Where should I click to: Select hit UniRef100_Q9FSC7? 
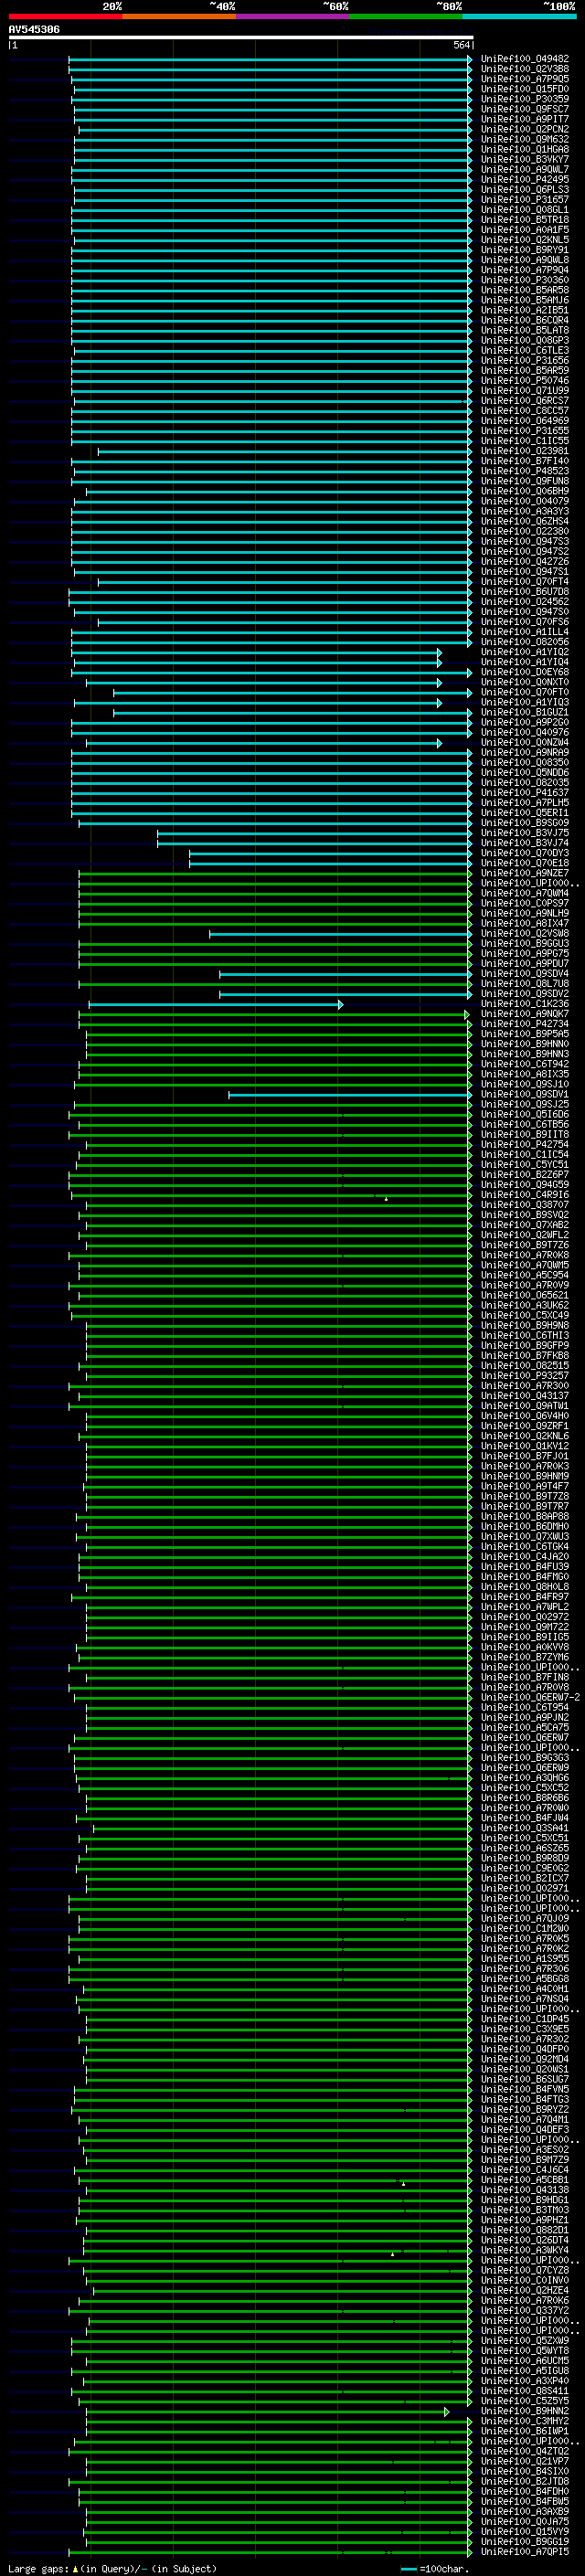pyautogui.click(x=524, y=109)
